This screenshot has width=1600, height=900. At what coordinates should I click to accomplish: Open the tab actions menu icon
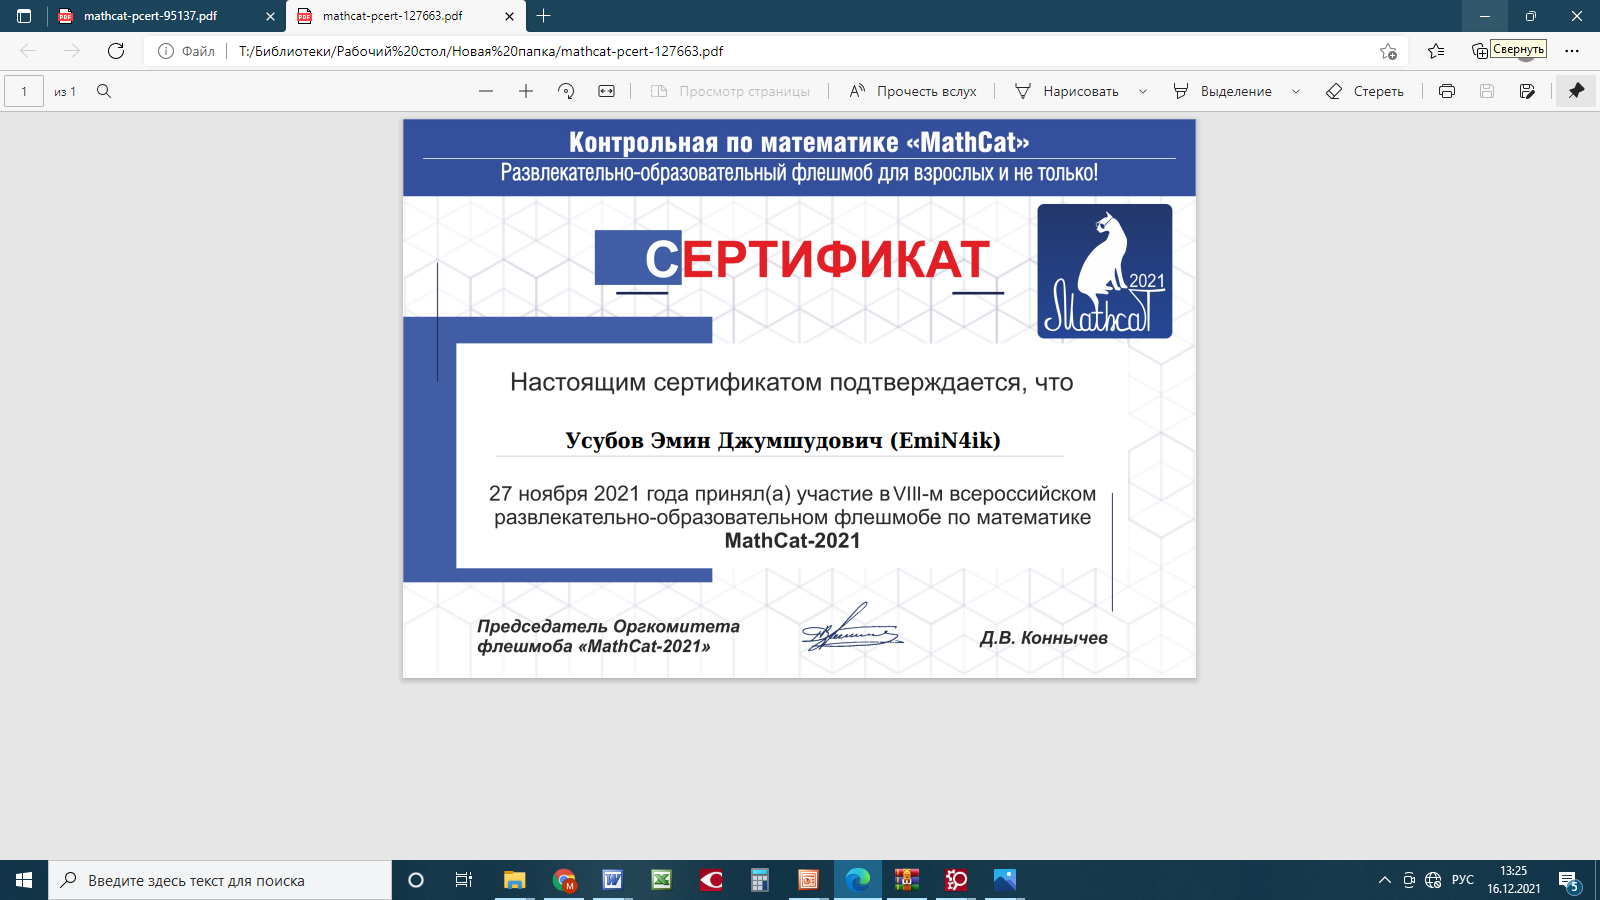pos(24,16)
